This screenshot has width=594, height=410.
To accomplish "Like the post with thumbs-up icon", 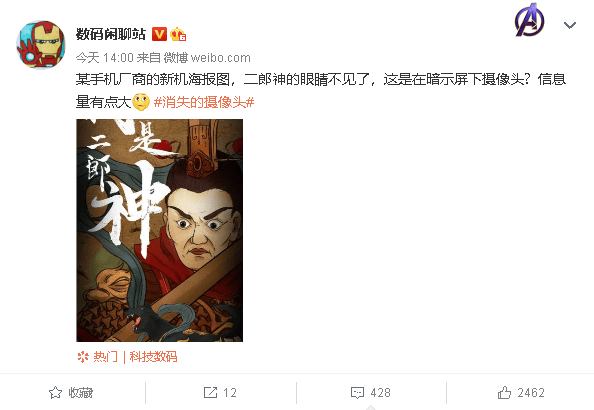I will pos(504,393).
